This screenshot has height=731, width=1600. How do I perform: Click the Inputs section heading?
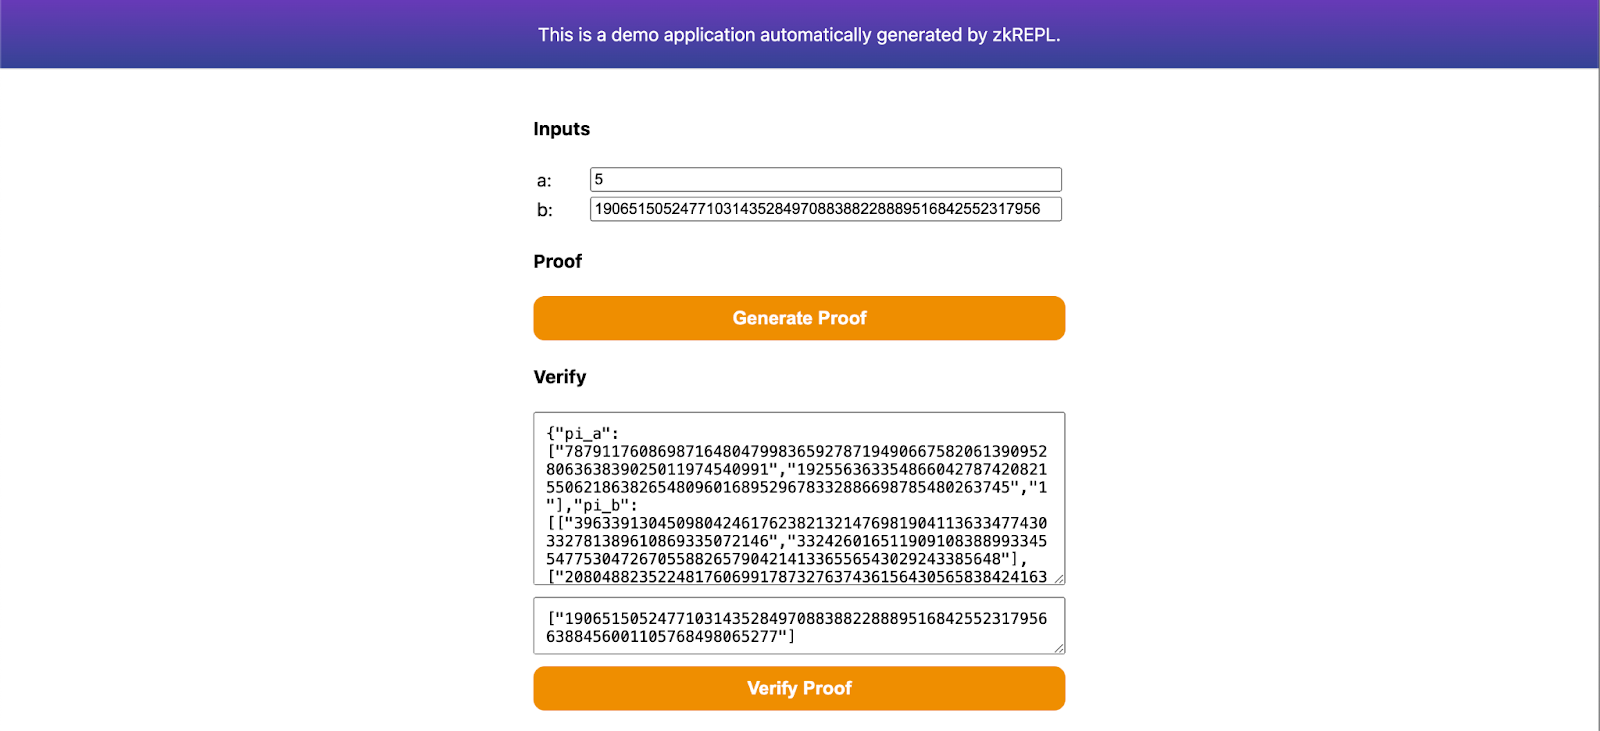click(x=561, y=128)
